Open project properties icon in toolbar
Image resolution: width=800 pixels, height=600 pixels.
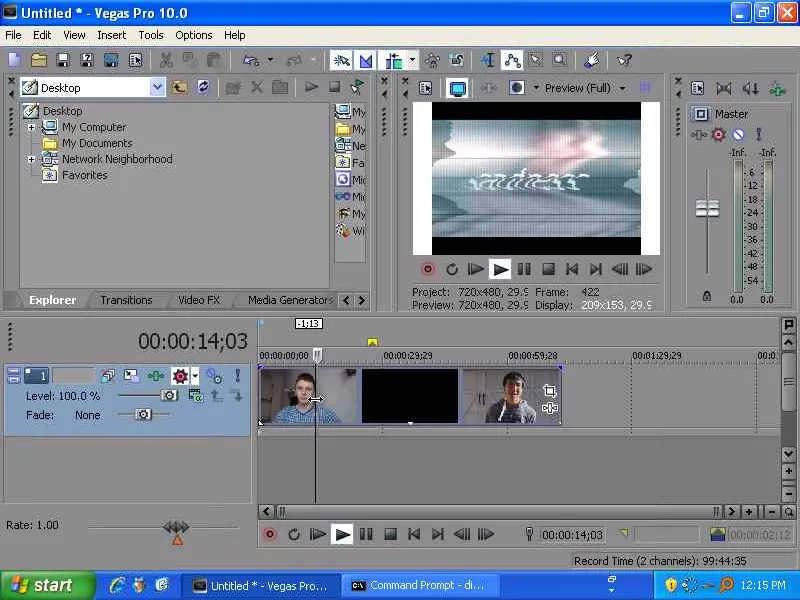click(136, 61)
